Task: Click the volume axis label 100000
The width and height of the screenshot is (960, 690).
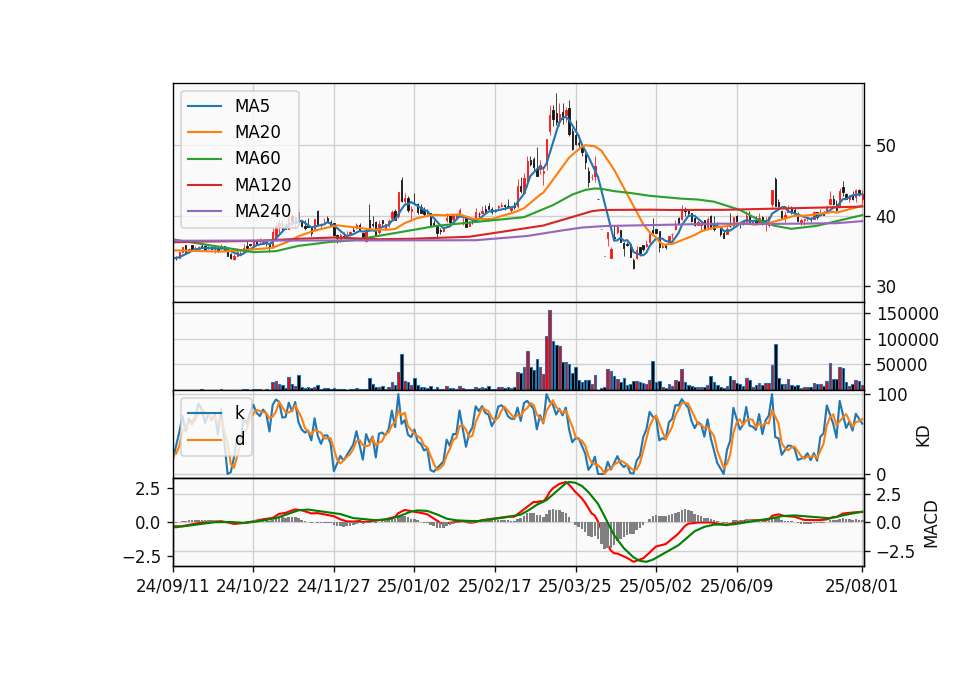Action: pos(907,340)
